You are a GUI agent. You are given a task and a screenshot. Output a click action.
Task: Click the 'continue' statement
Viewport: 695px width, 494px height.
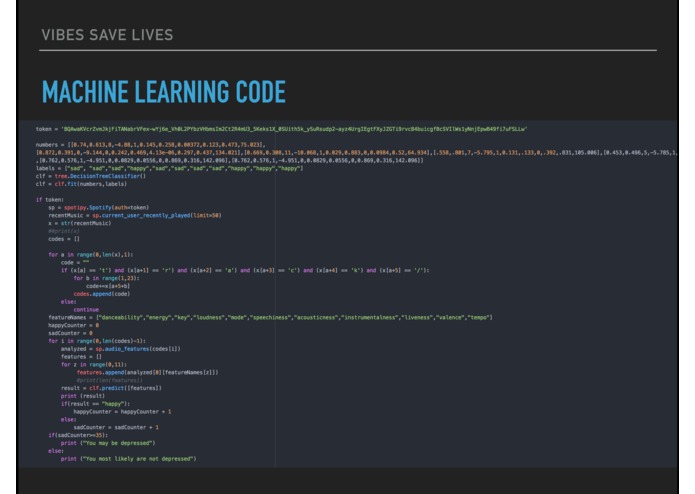point(86,310)
